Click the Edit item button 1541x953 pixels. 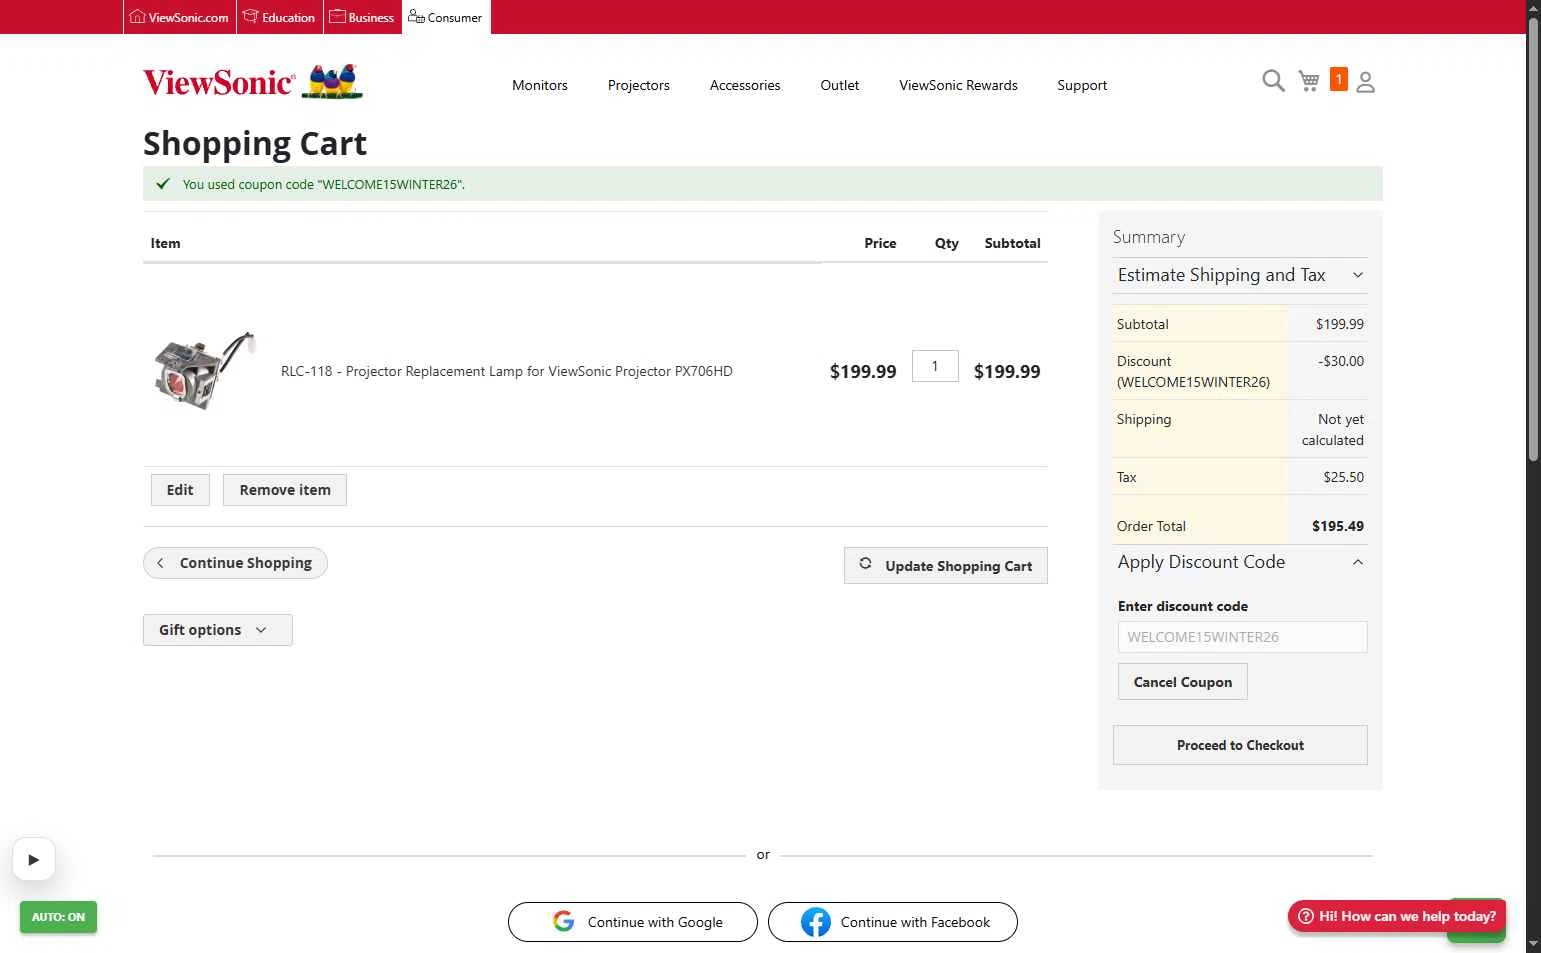180,490
